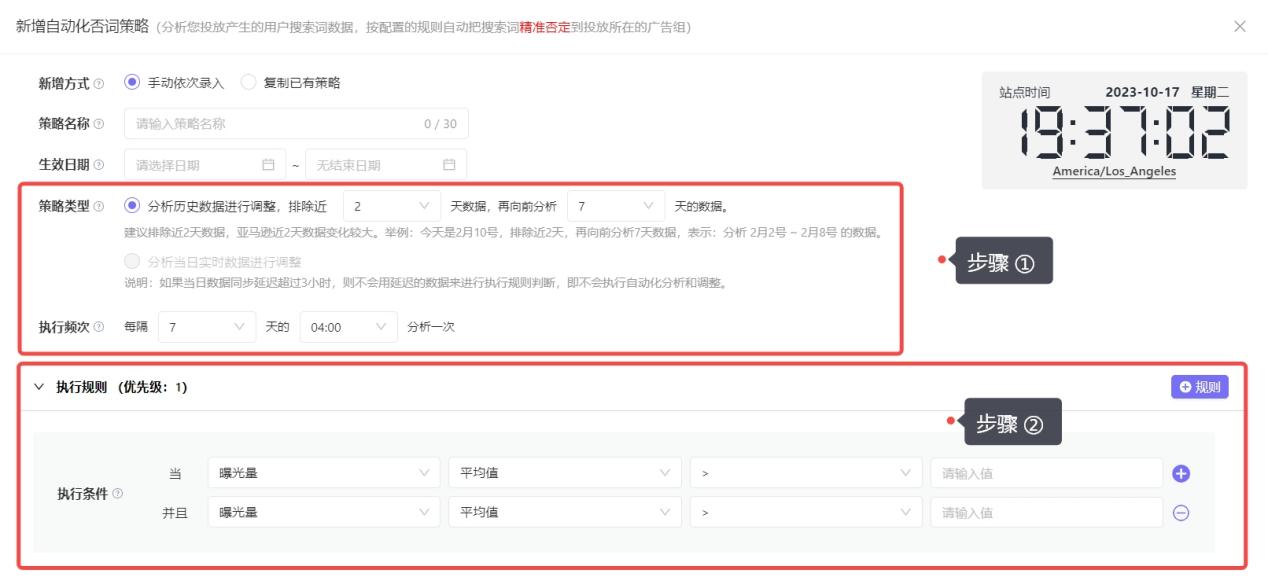Click the help icon next to 新增方式

(x=98, y=83)
